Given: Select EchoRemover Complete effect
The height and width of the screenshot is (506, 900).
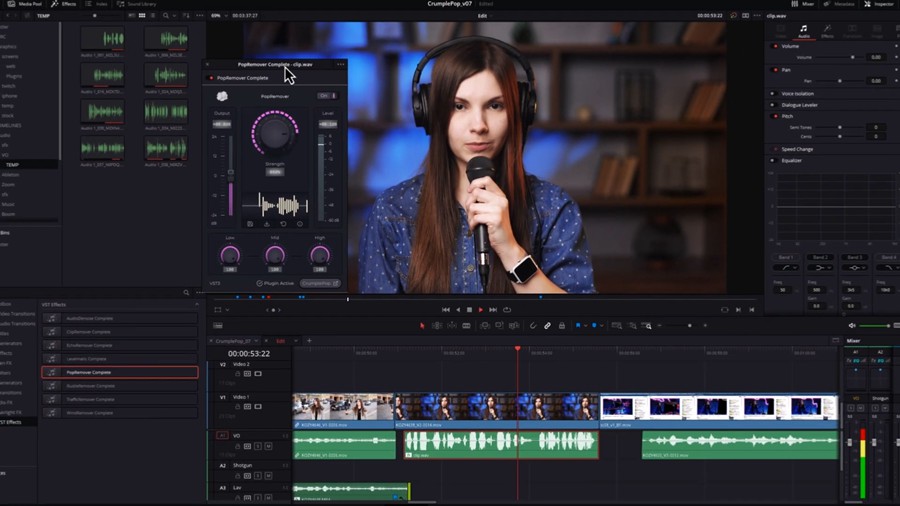Looking at the screenshot, I should (120, 345).
